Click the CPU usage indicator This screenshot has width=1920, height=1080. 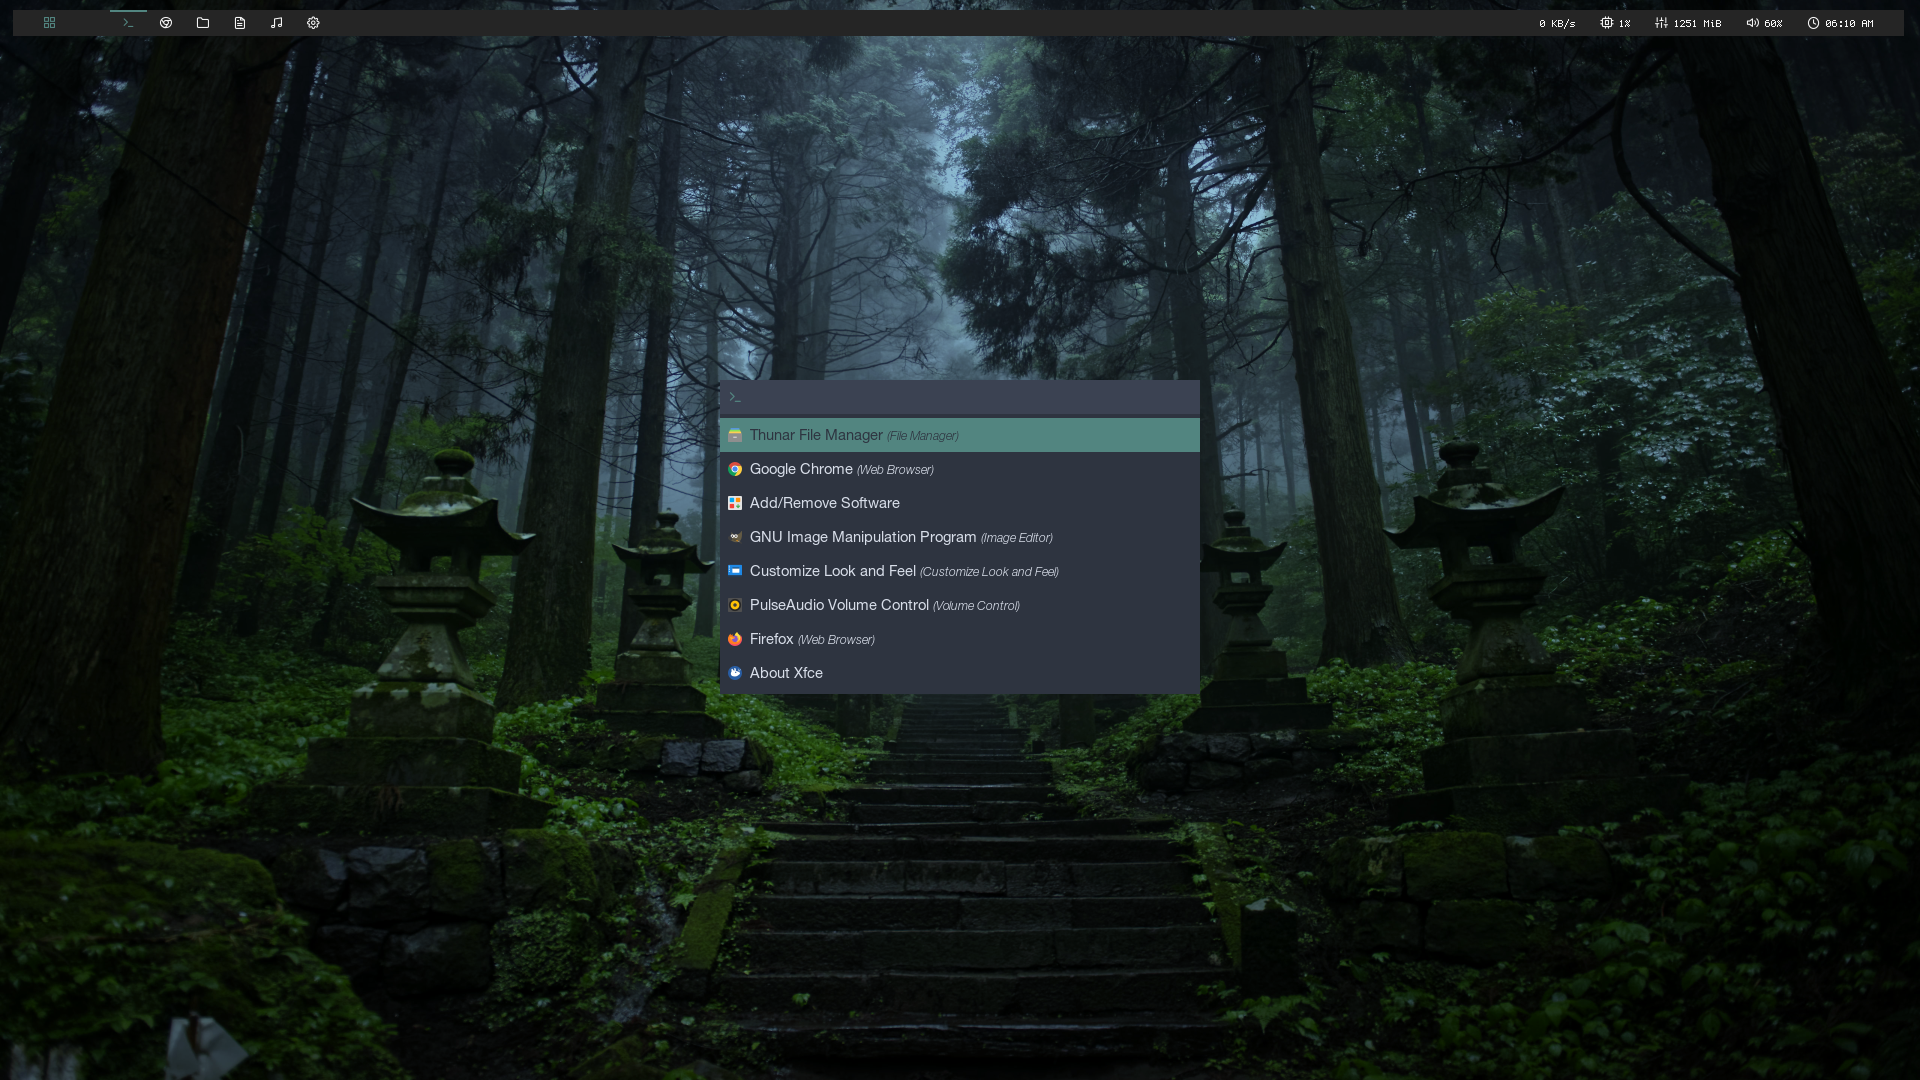coord(1615,23)
